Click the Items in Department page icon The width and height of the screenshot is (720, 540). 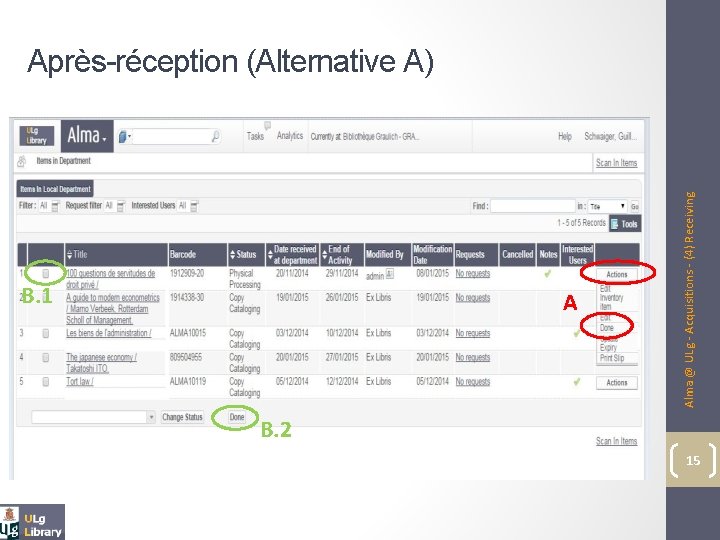click(22, 162)
